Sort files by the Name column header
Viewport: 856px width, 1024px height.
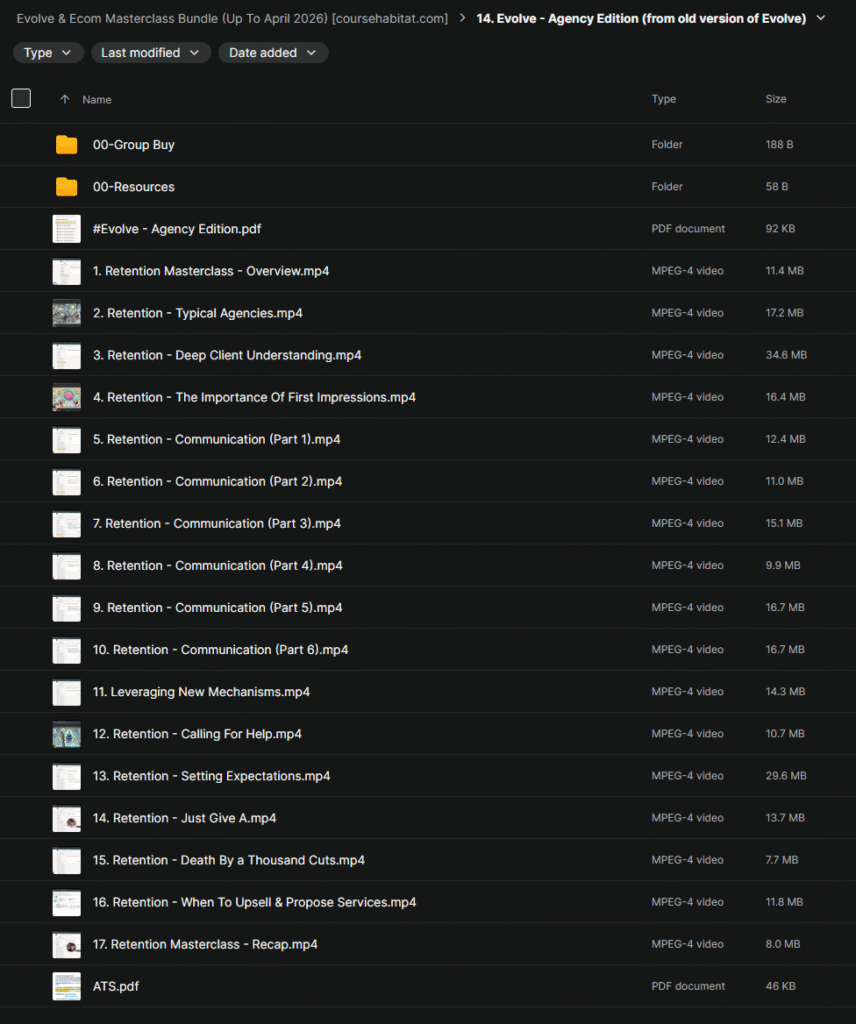click(x=97, y=99)
